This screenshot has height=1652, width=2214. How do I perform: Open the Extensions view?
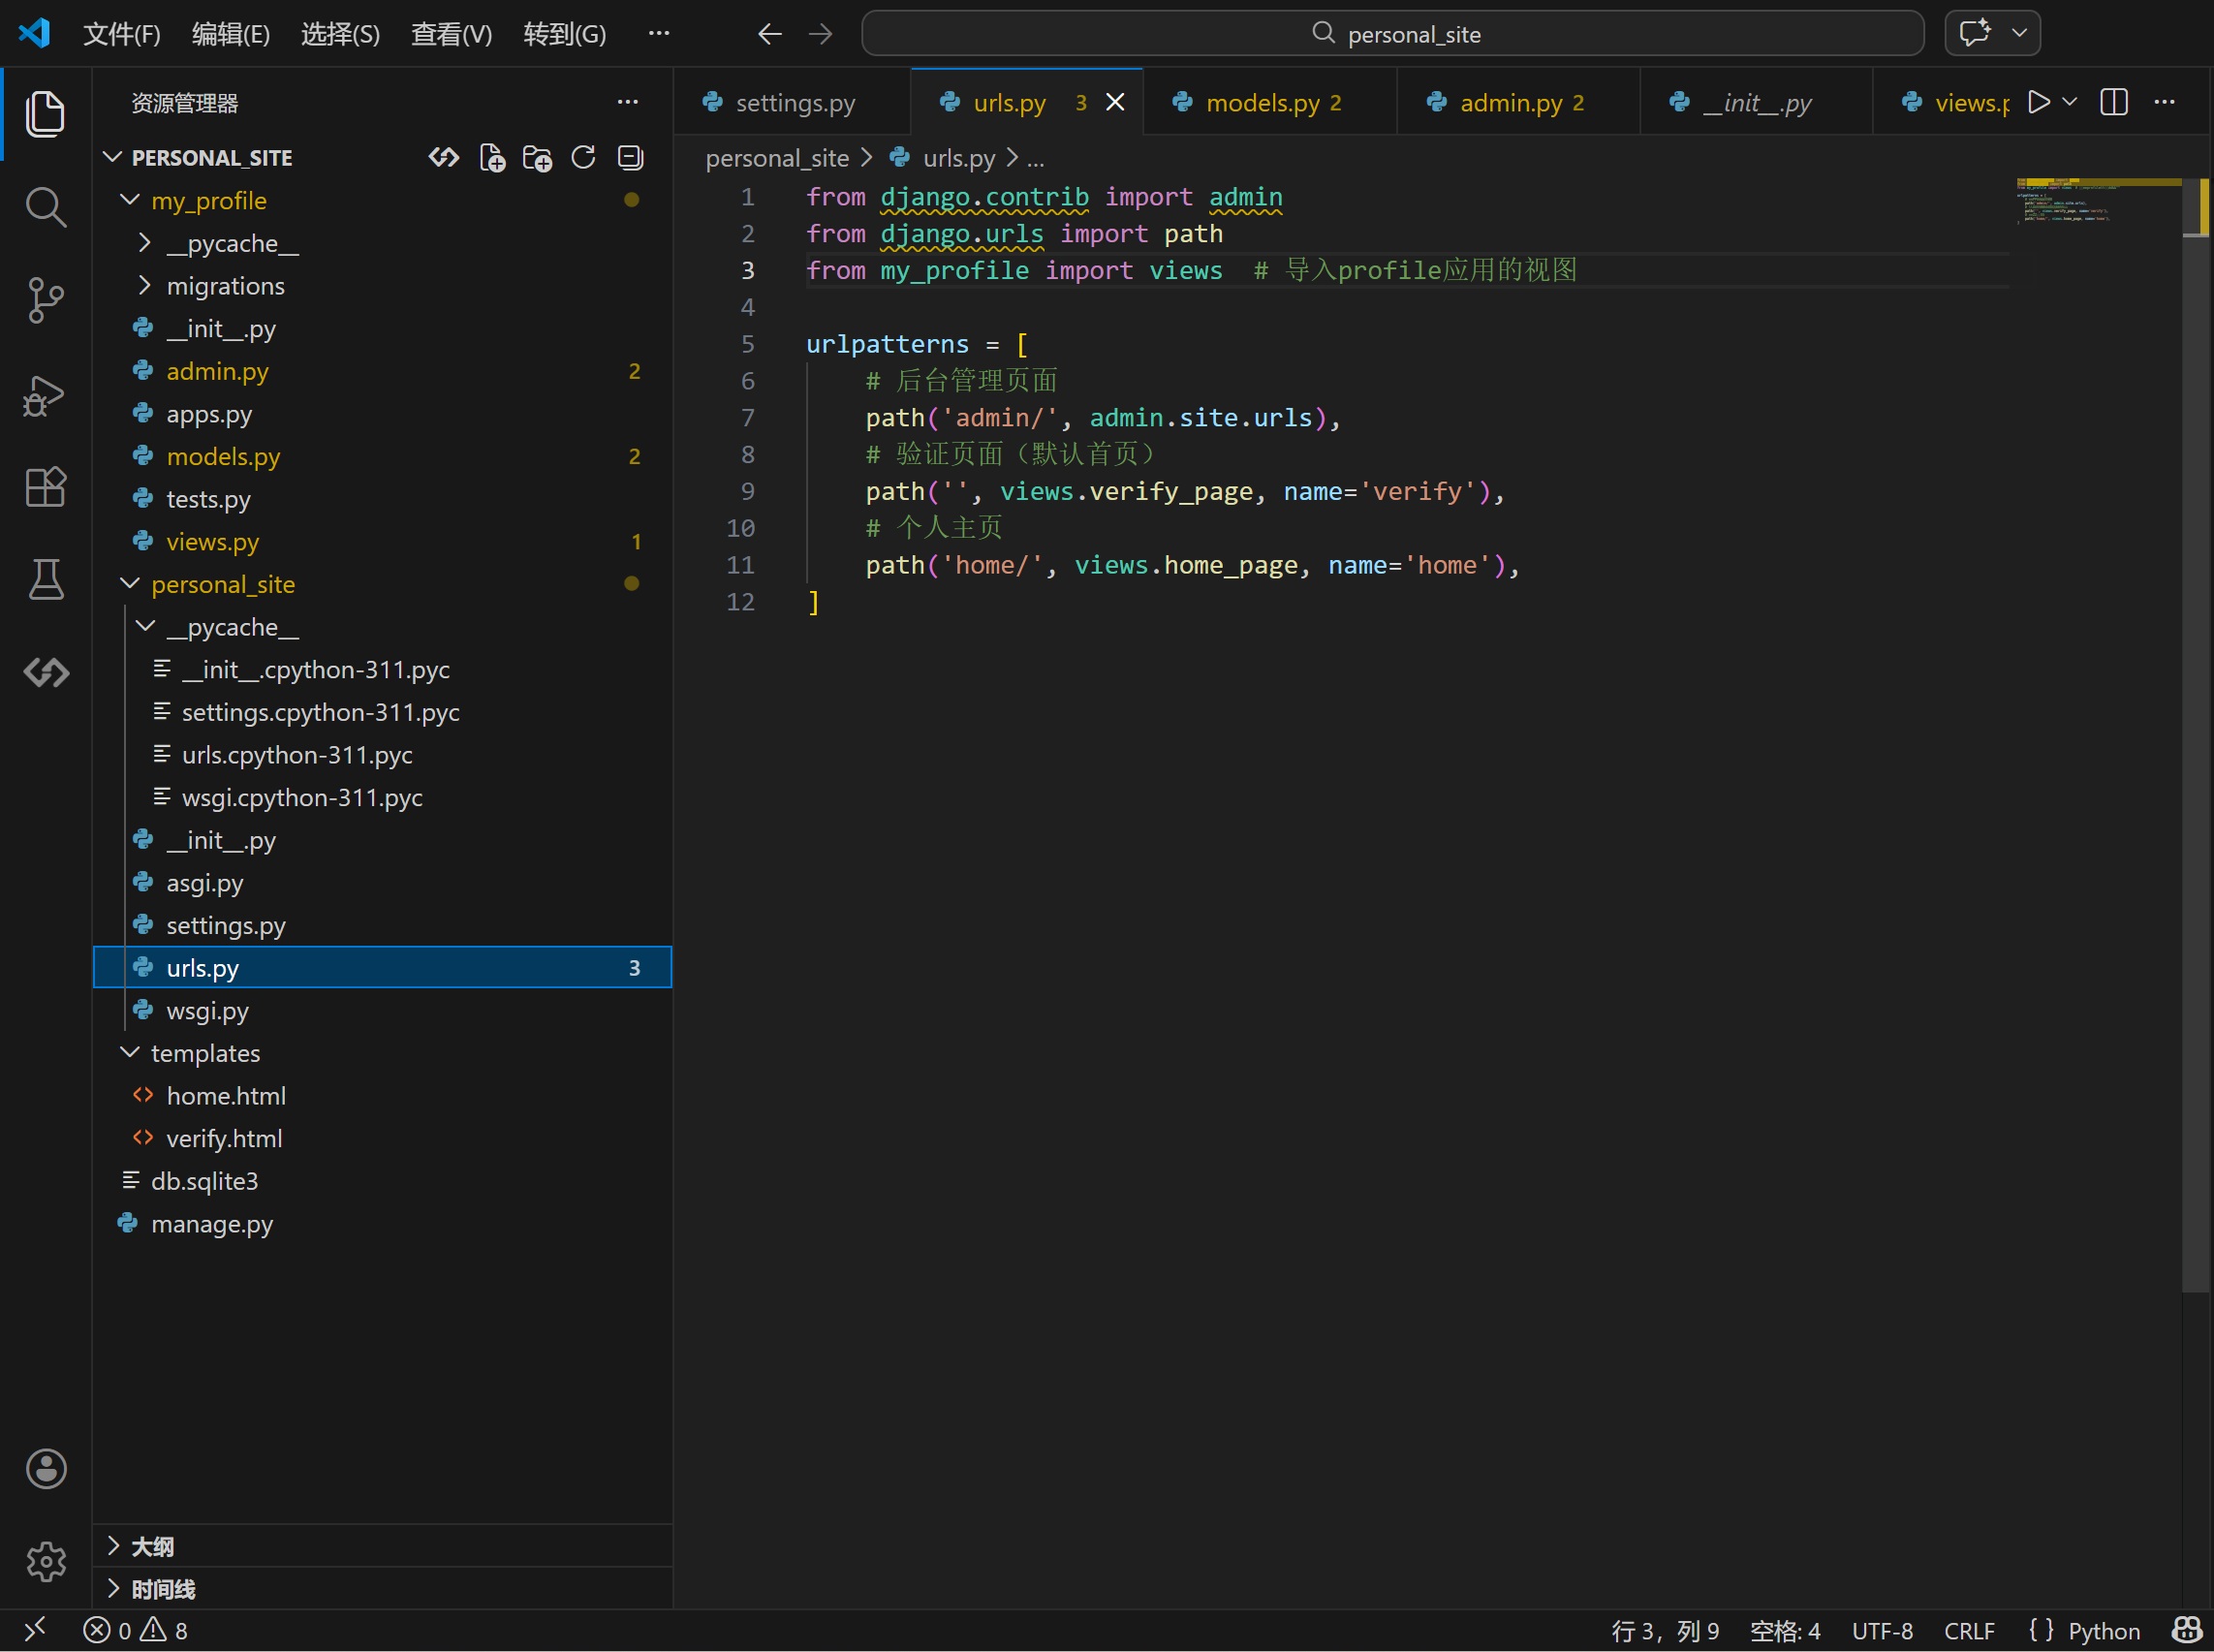[45, 487]
